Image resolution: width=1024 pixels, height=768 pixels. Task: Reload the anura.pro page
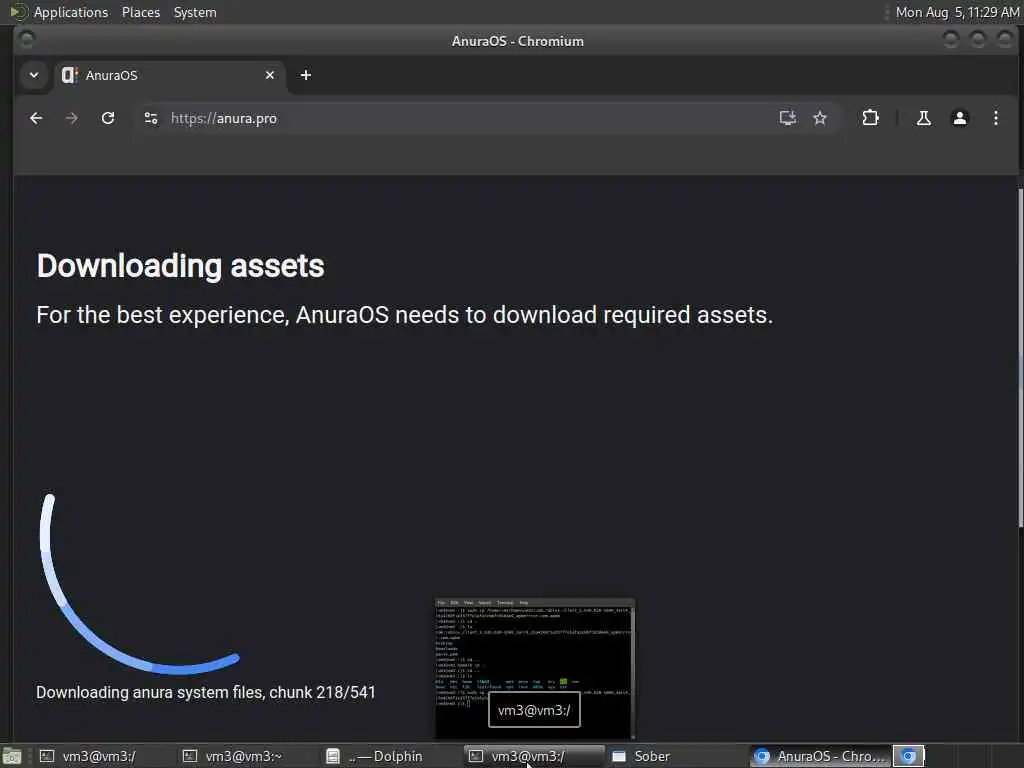click(x=108, y=118)
